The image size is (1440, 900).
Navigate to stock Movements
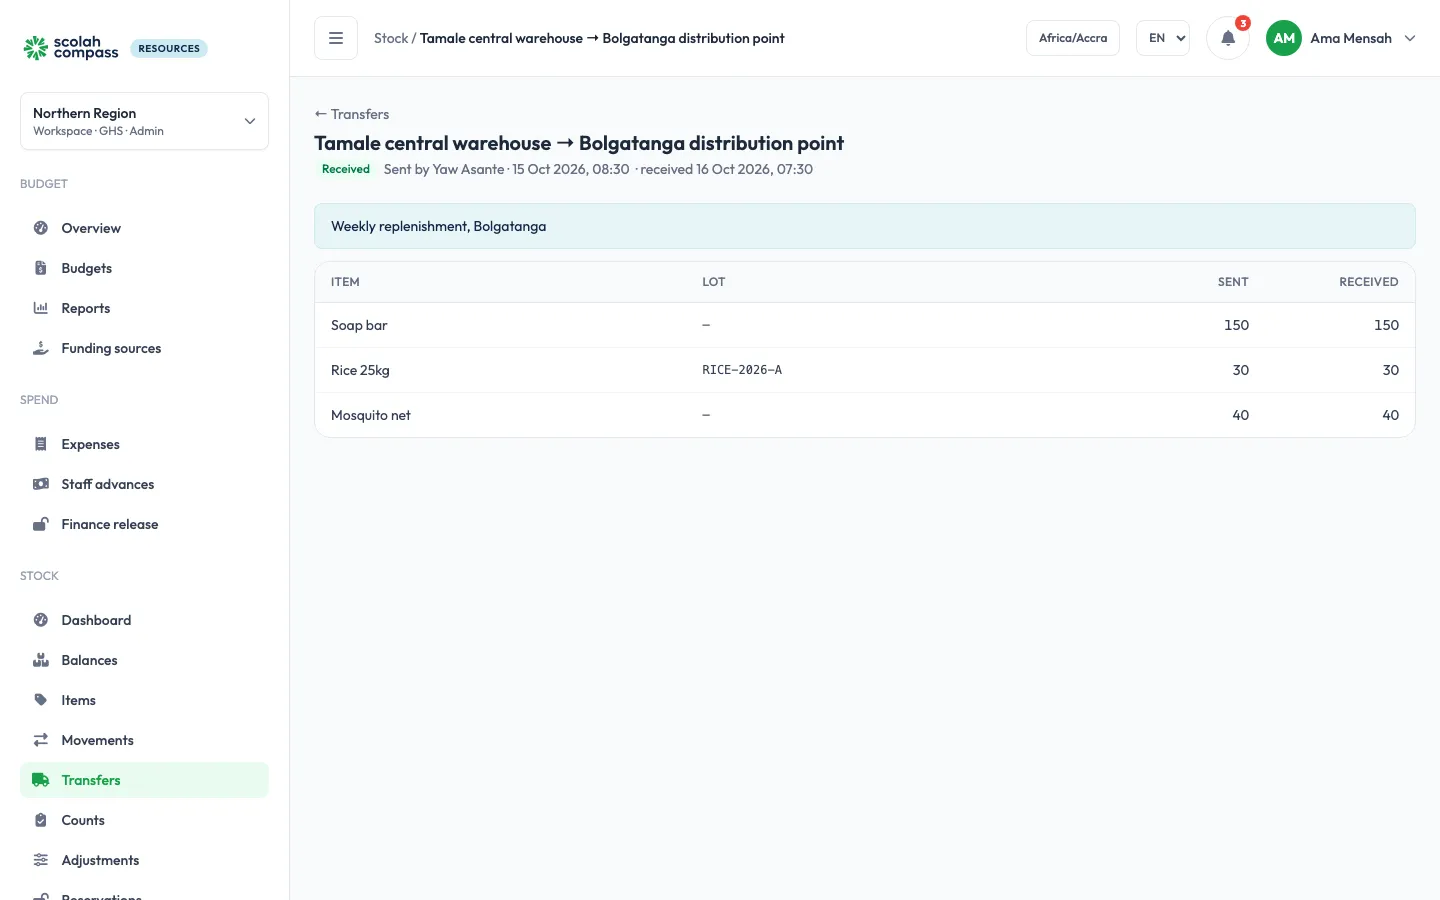(x=144, y=740)
